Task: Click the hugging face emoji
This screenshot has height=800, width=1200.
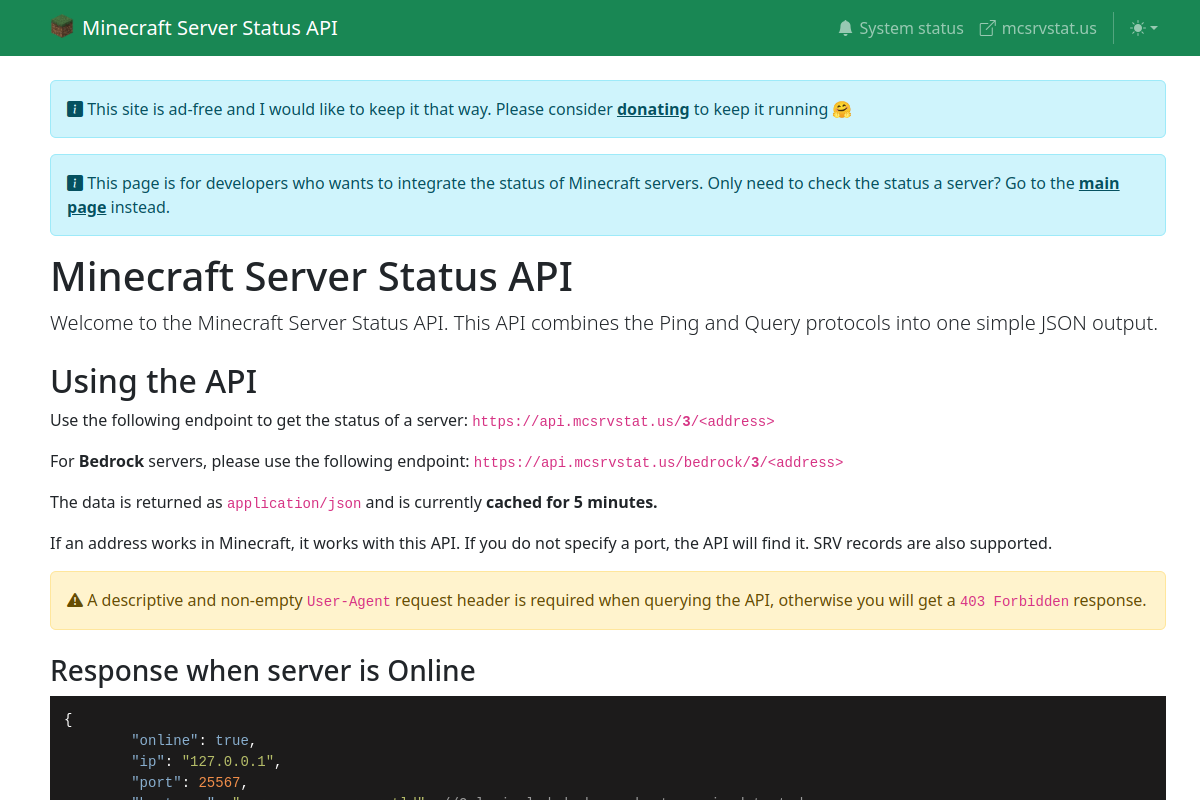Action: point(842,109)
